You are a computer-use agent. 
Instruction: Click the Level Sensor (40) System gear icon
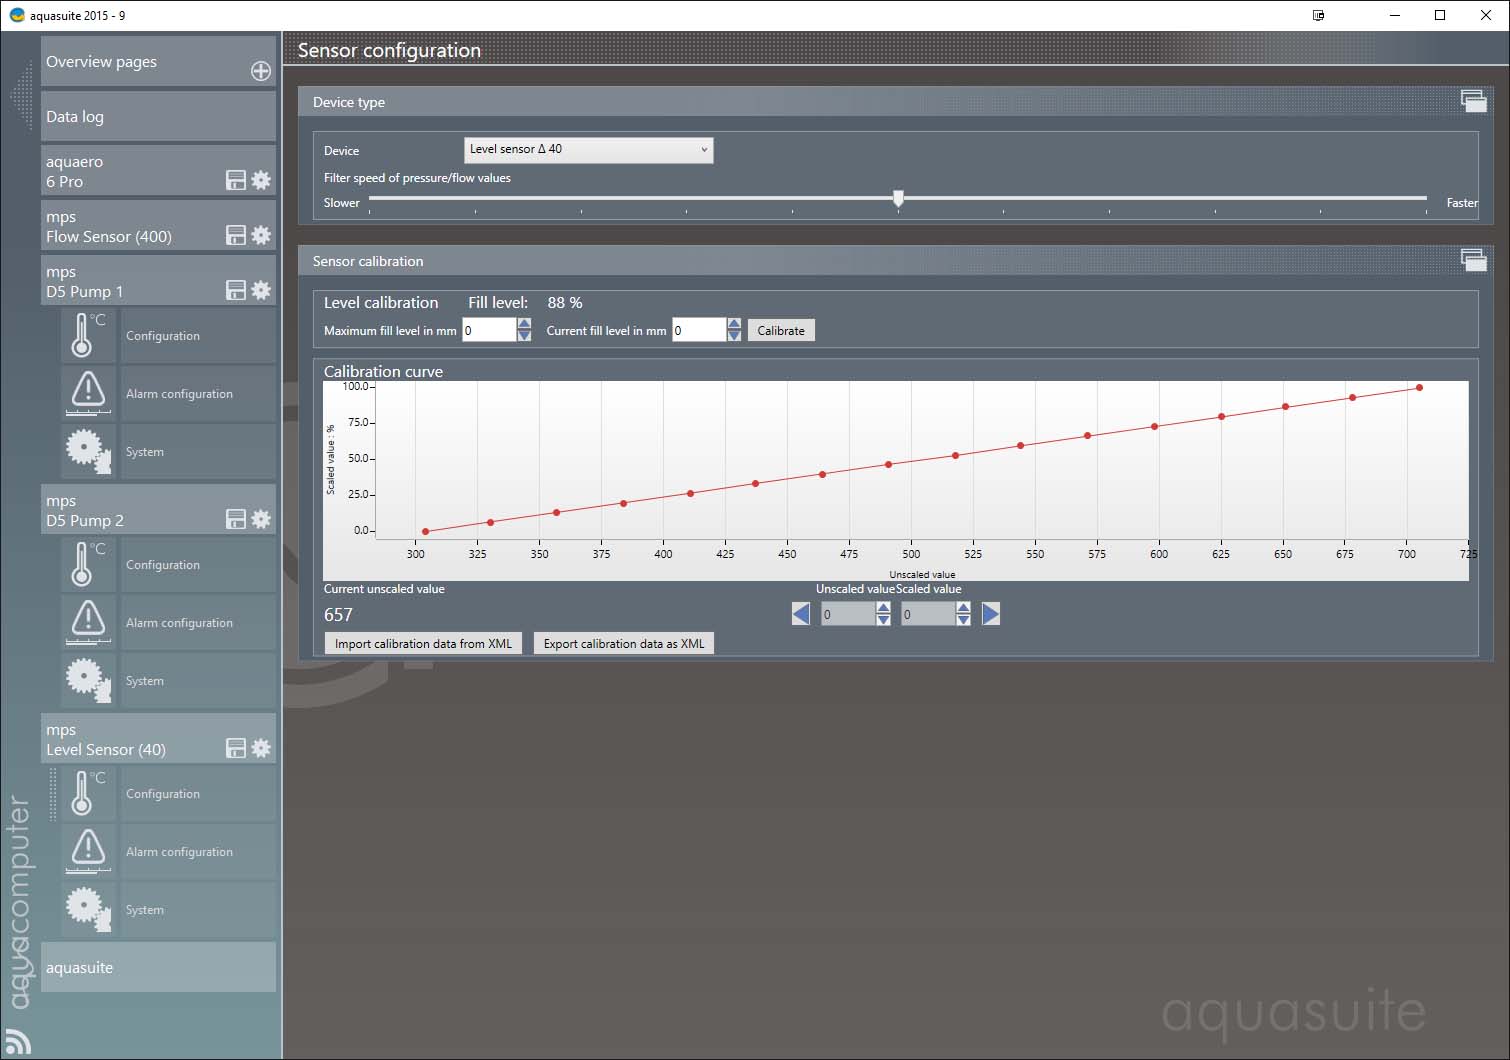coord(88,909)
